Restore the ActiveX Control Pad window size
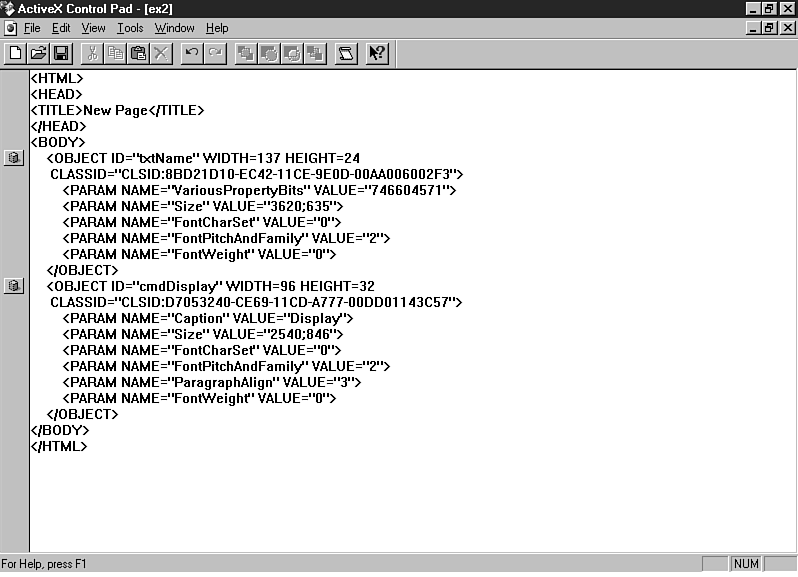The image size is (798, 577). [x=769, y=9]
